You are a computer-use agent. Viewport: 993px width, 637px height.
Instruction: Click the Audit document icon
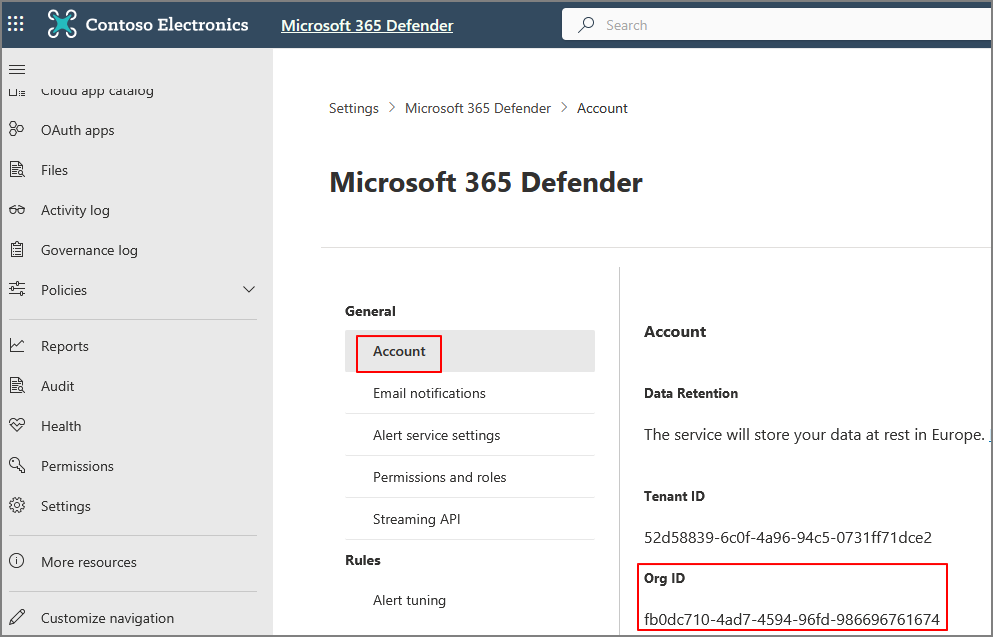click(17, 385)
